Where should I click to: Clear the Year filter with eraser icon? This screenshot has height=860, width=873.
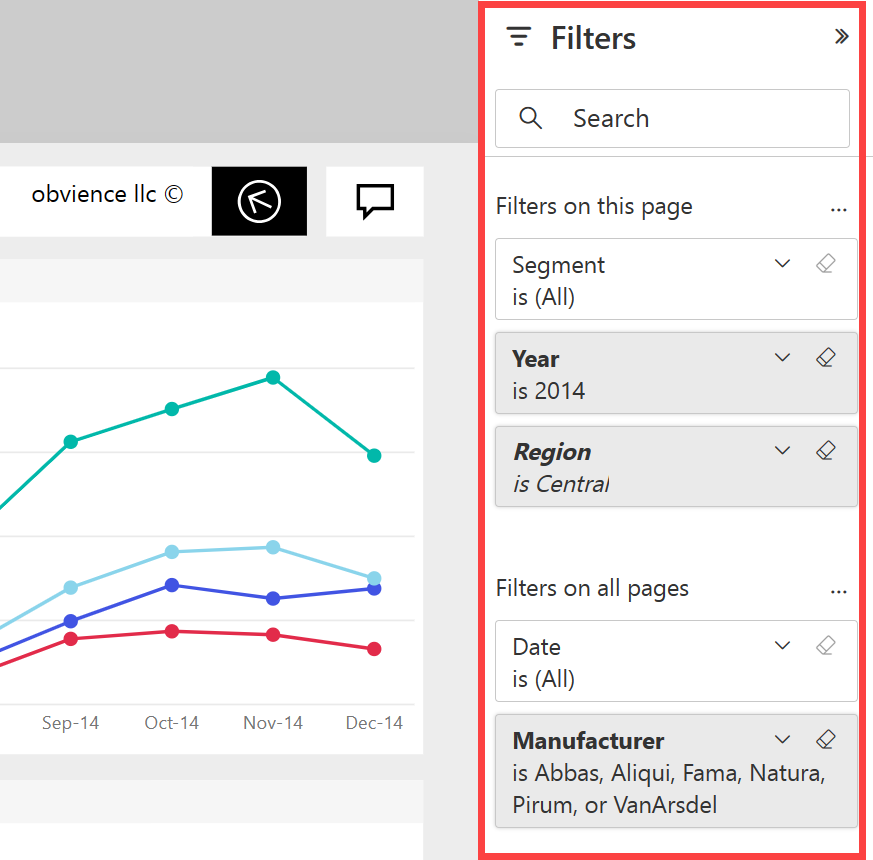point(826,356)
